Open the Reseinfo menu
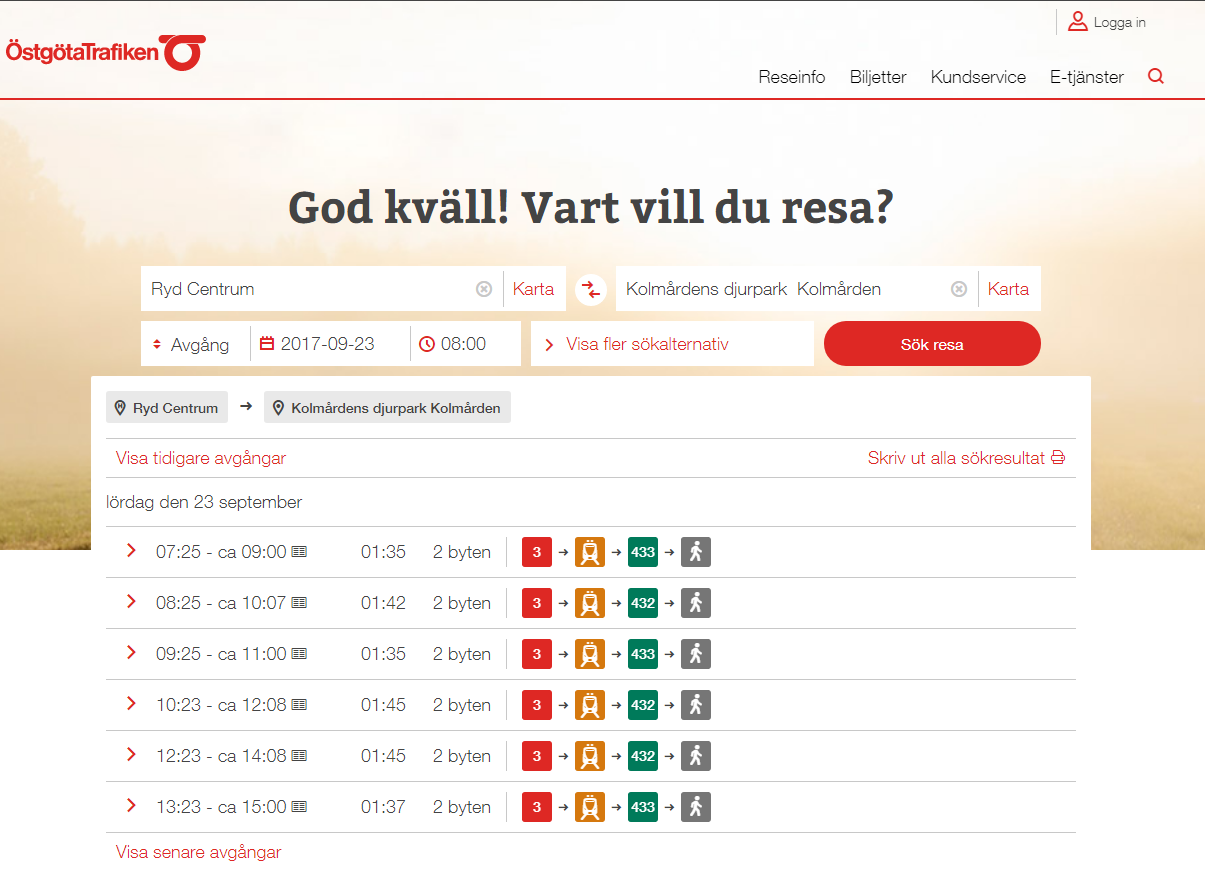The image size is (1205, 883). [791, 76]
